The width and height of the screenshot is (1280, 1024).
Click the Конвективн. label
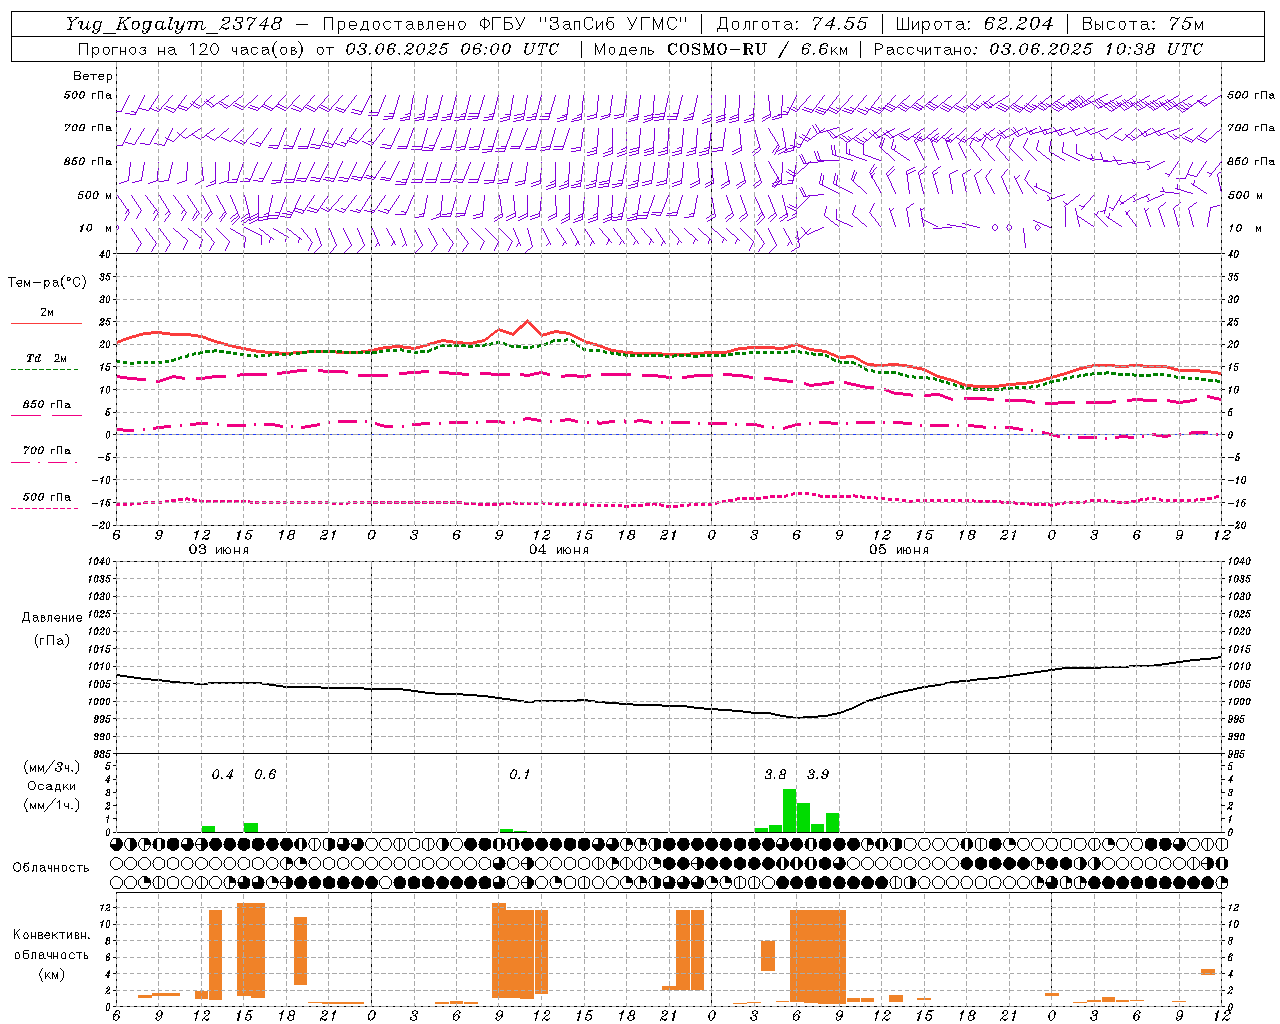[x=52, y=935]
